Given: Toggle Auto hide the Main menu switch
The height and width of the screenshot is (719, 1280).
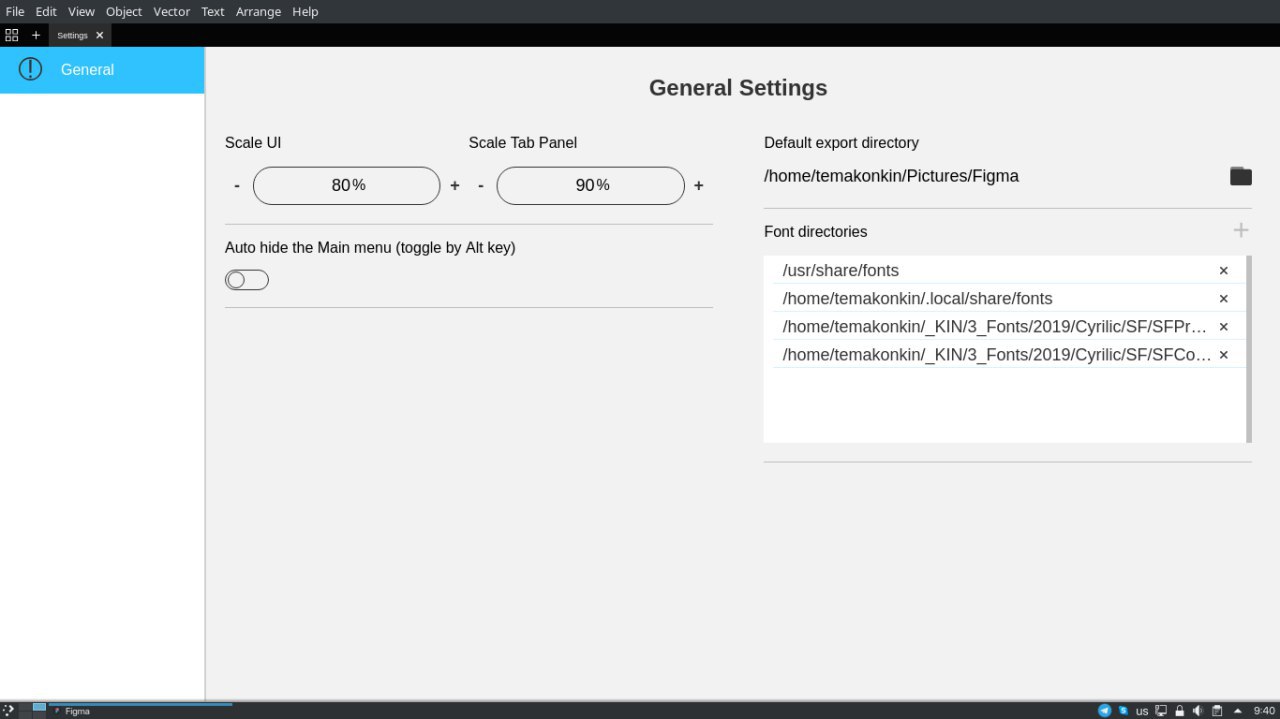Looking at the screenshot, I should coord(247,280).
